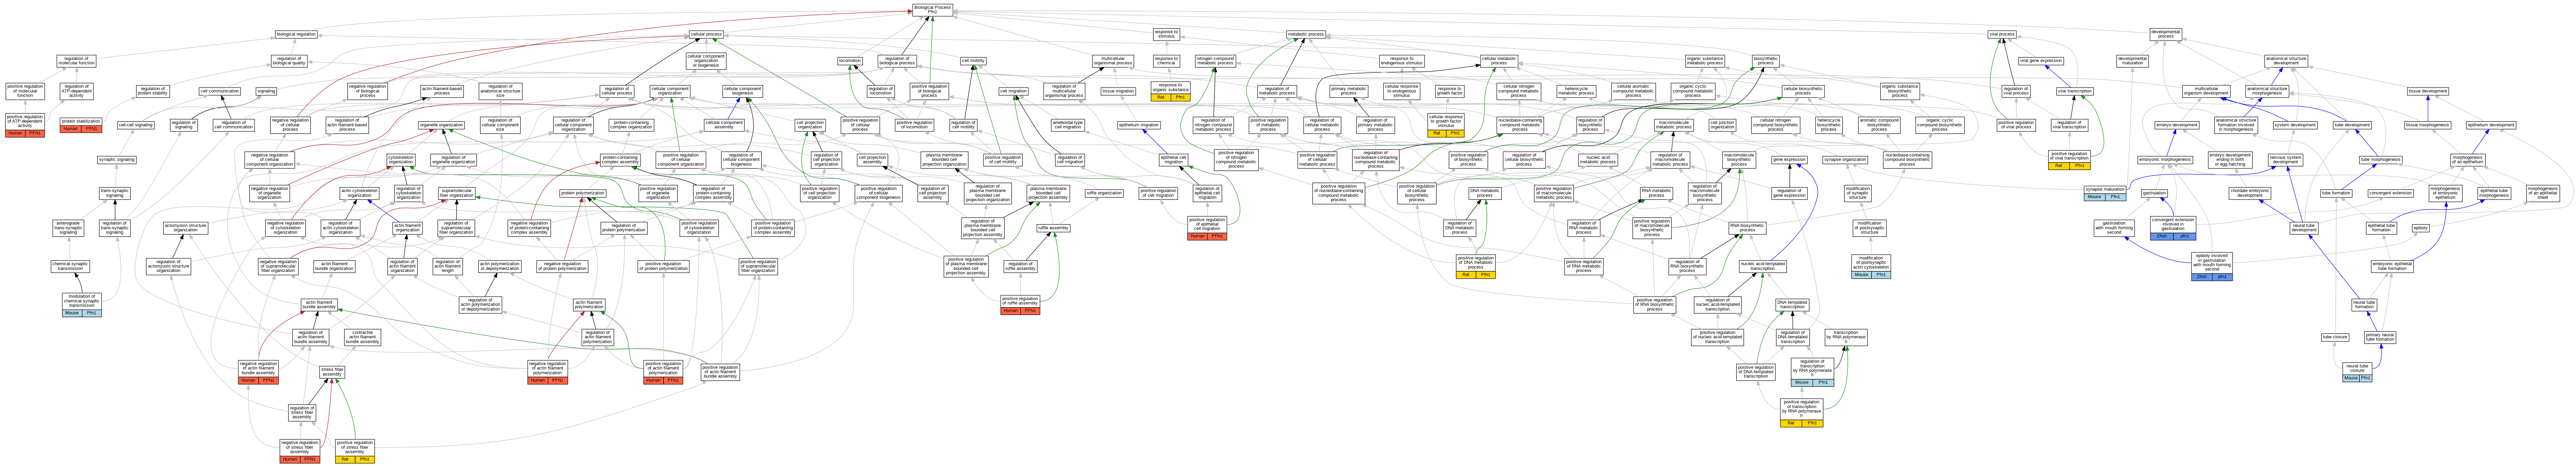Select the 'chemical synaptic transmission' node
This screenshot has width=2576, height=467.
[x=70, y=267]
